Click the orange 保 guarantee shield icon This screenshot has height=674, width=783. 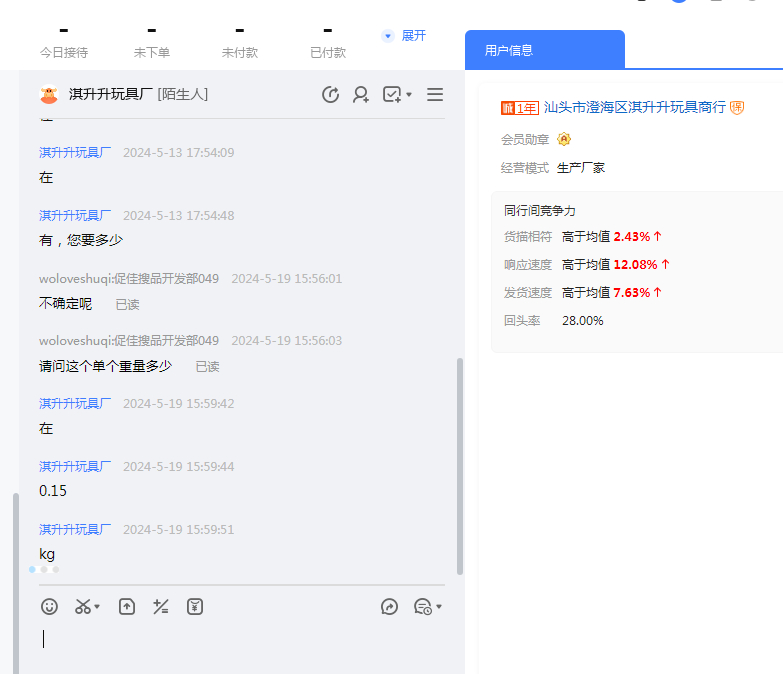pos(737,107)
